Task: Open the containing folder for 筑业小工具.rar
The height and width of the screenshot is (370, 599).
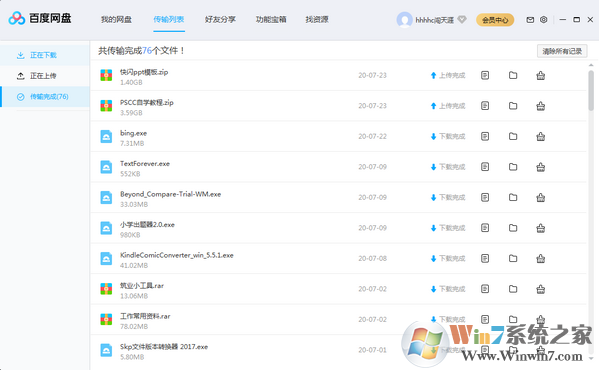Action: [513, 289]
